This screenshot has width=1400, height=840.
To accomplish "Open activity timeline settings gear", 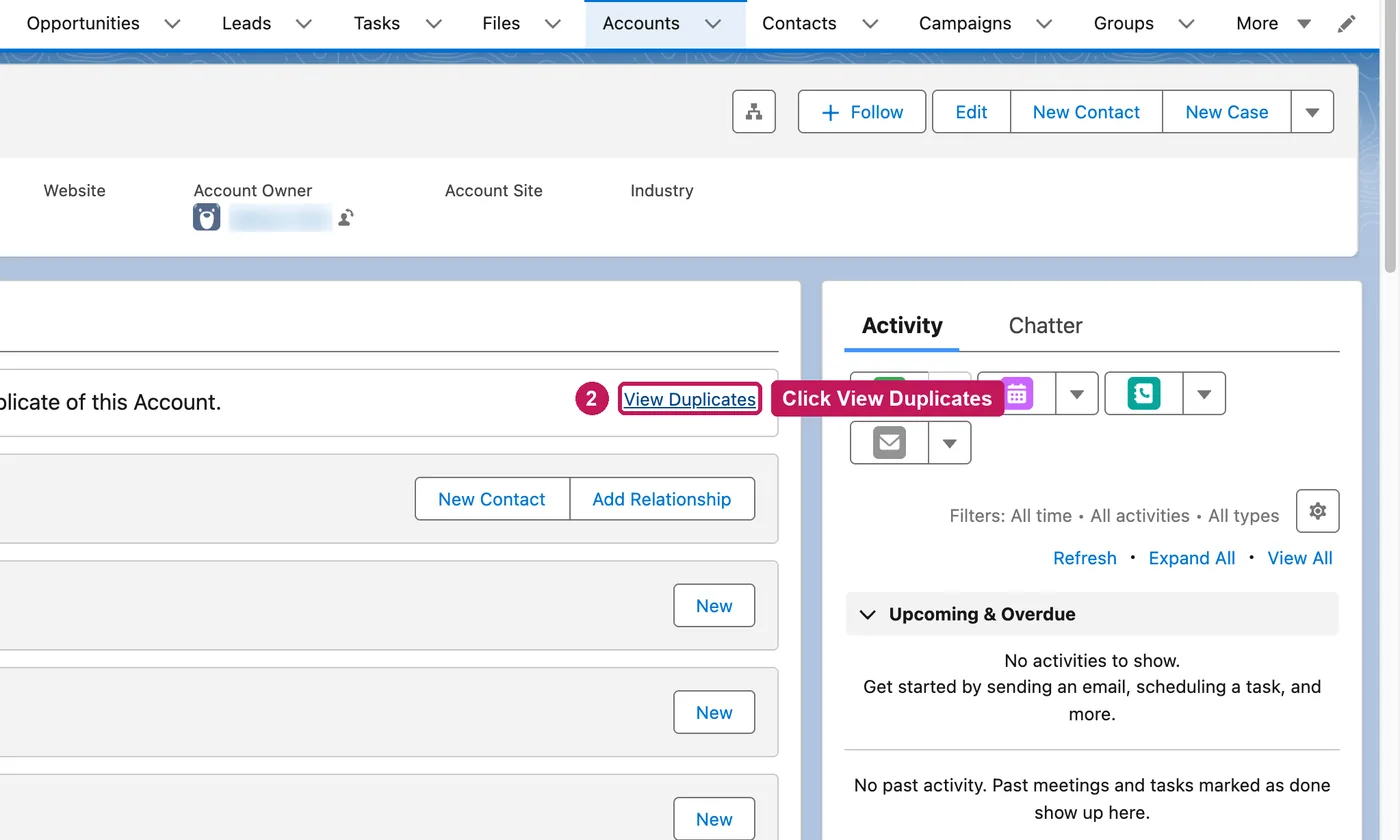I will pos(1318,511).
